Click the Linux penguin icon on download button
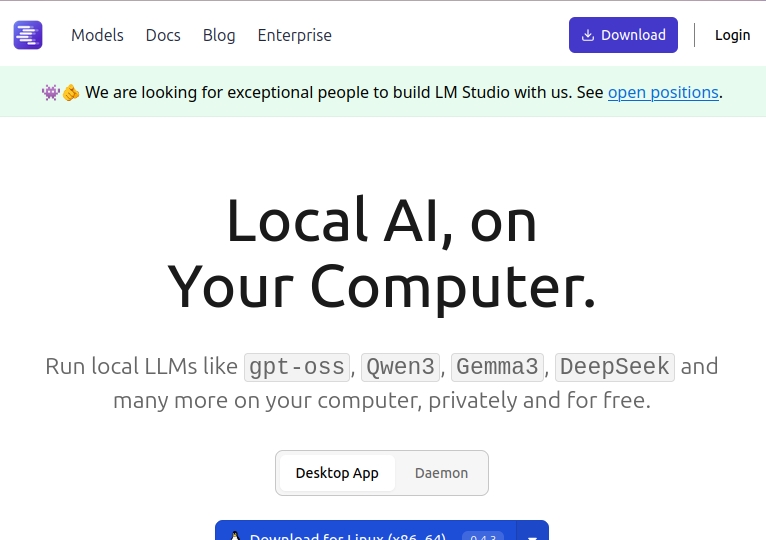Image resolution: width=766 pixels, height=540 pixels. click(x=235, y=535)
